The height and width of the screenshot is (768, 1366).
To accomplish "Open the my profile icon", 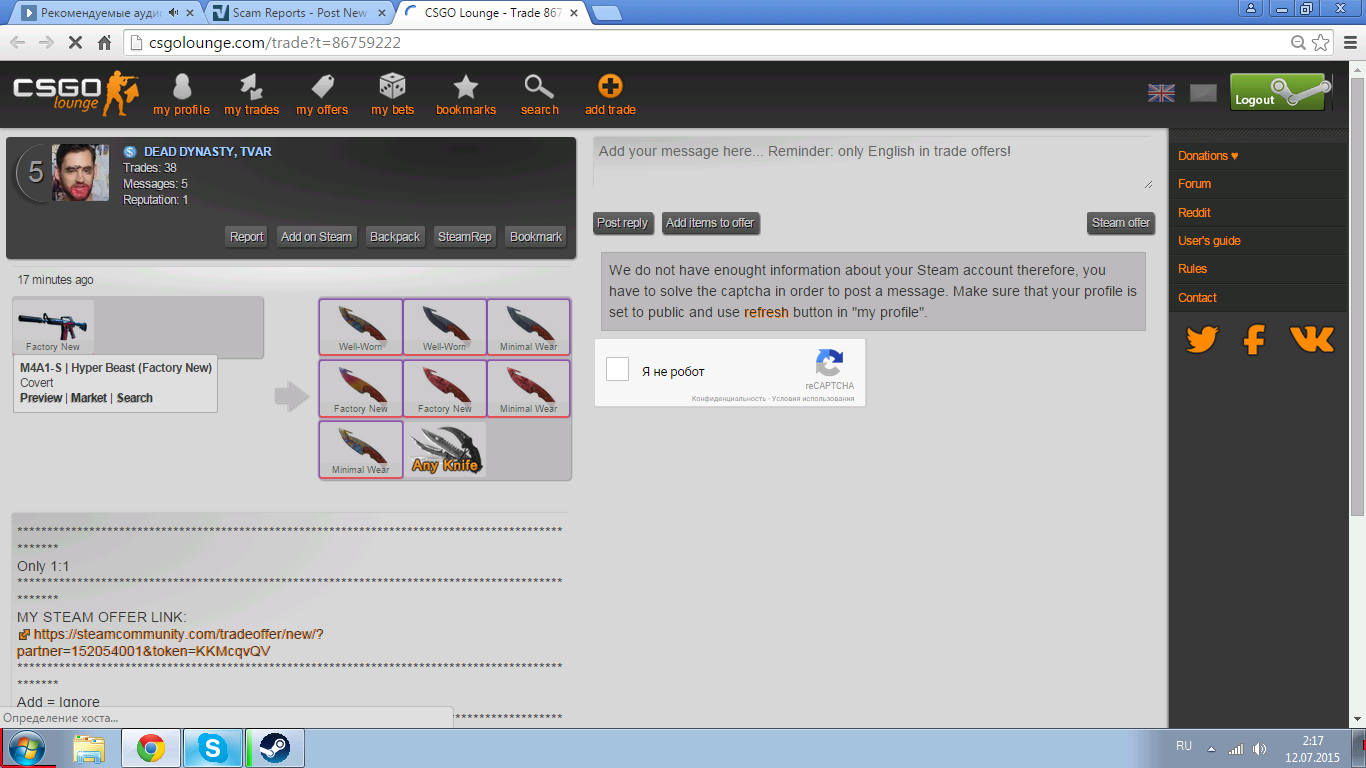I will coord(181,88).
